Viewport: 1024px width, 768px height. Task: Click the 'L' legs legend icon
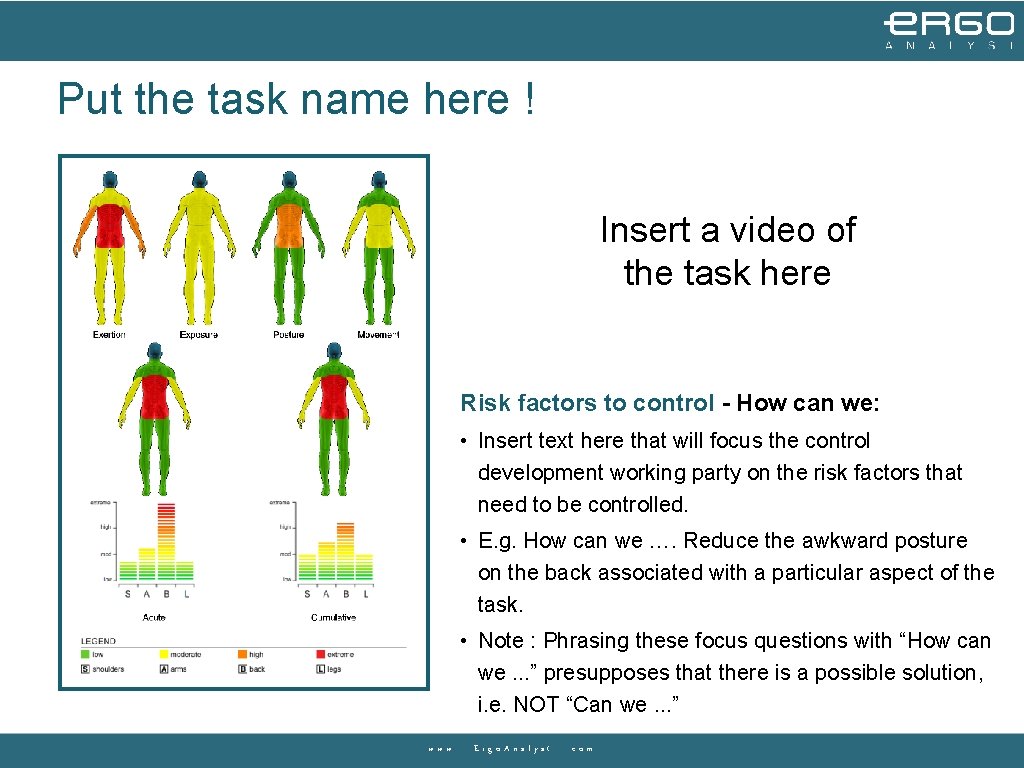coord(321,669)
